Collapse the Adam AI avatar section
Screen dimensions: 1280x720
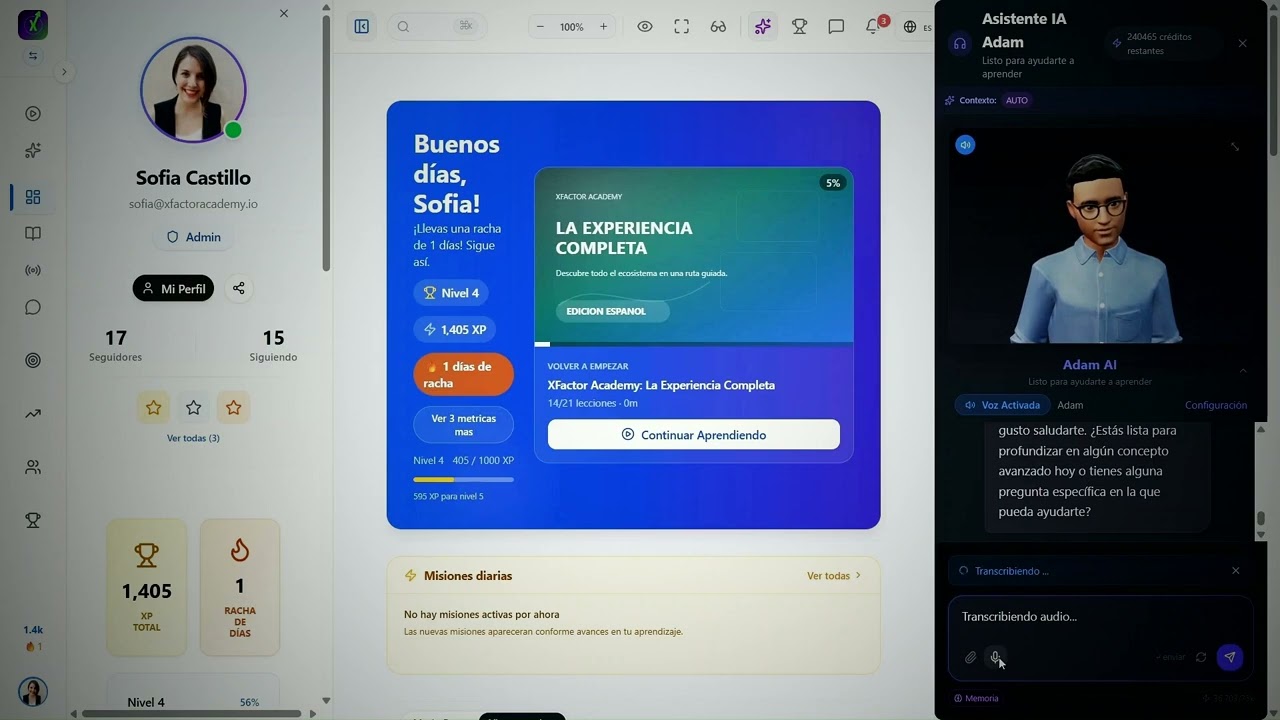point(1243,371)
